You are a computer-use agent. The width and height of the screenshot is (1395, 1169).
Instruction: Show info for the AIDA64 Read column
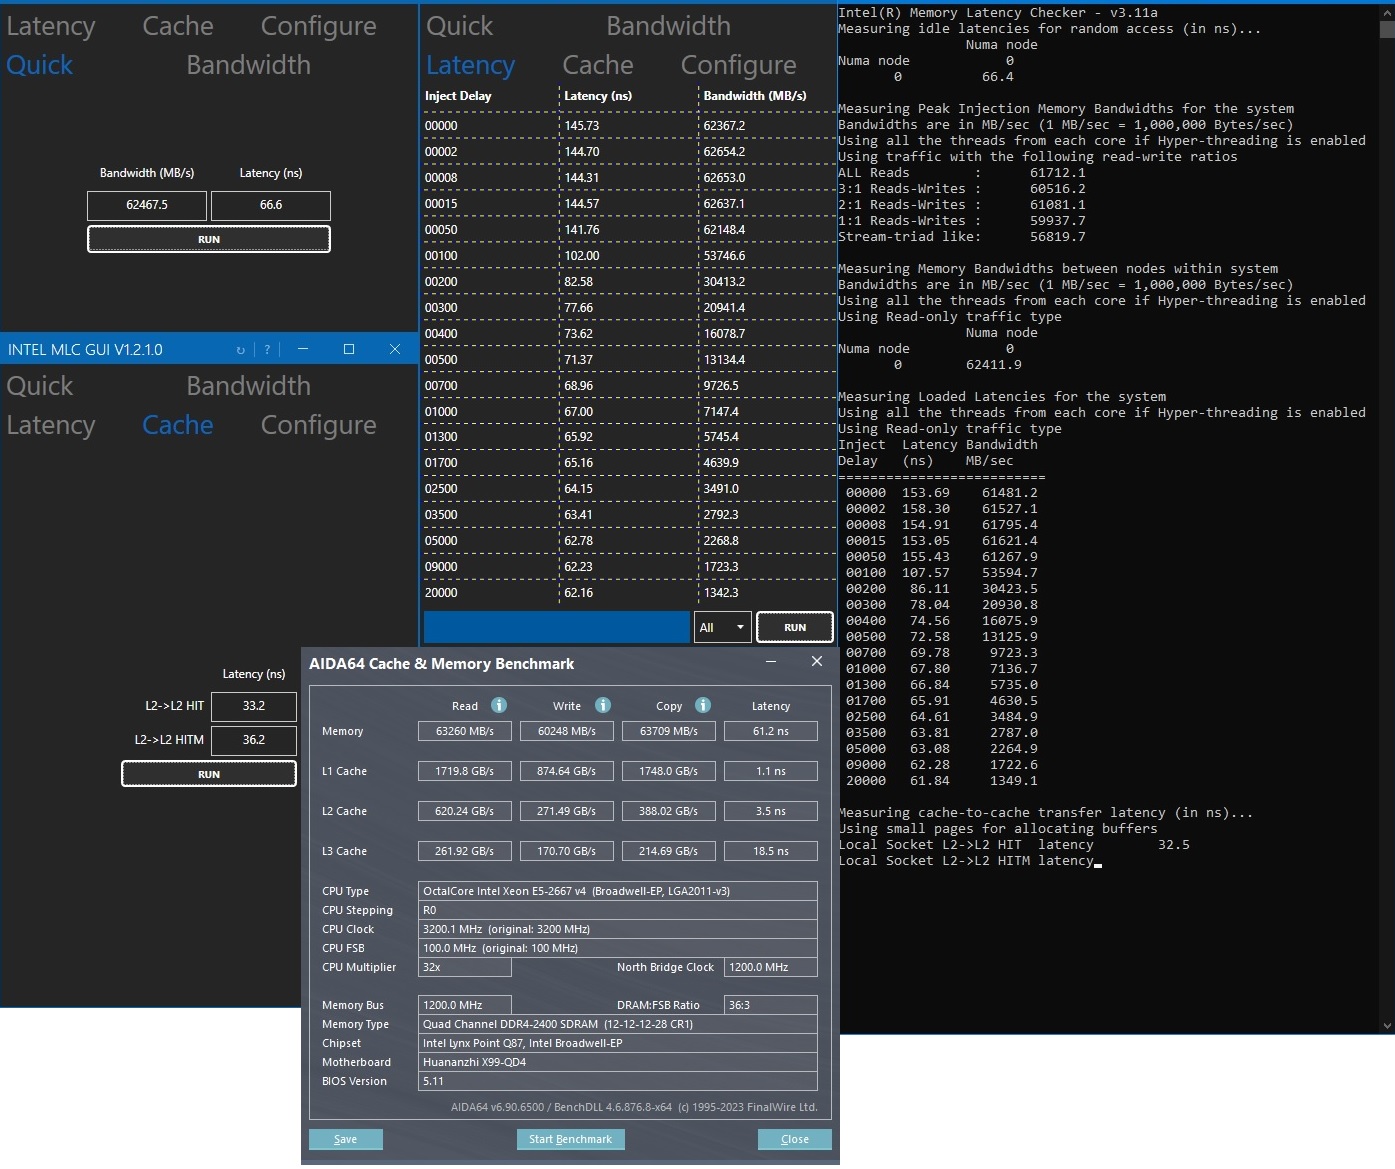499,705
